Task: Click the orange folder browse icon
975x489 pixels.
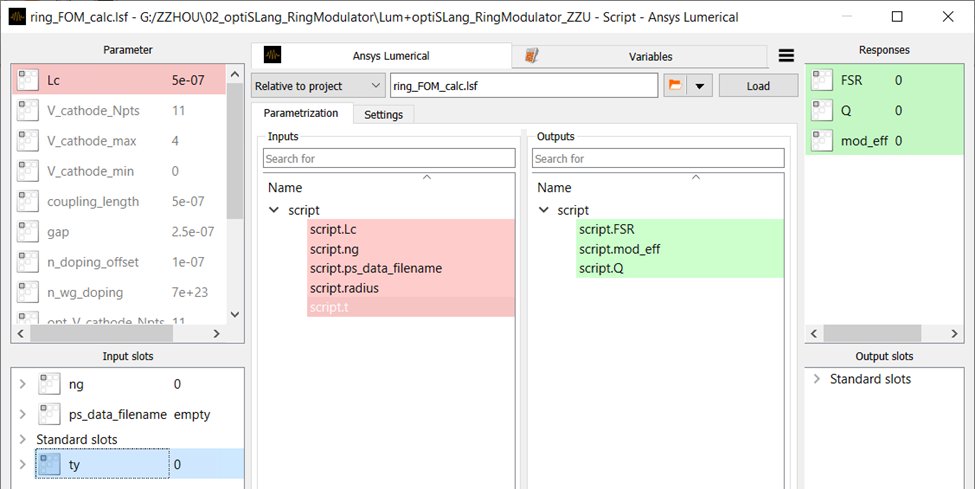Action: (675, 85)
